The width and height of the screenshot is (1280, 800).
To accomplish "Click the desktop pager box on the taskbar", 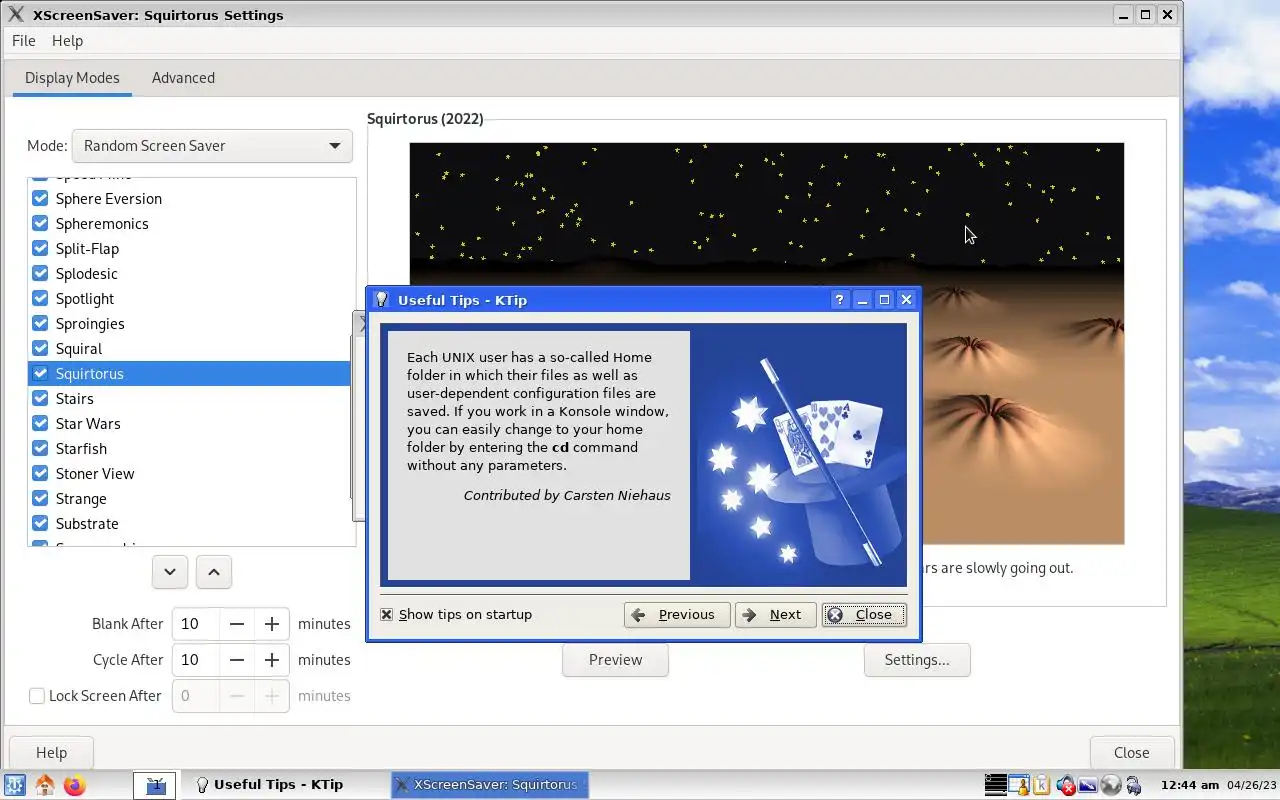I will pyautogui.click(x=155, y=785).
